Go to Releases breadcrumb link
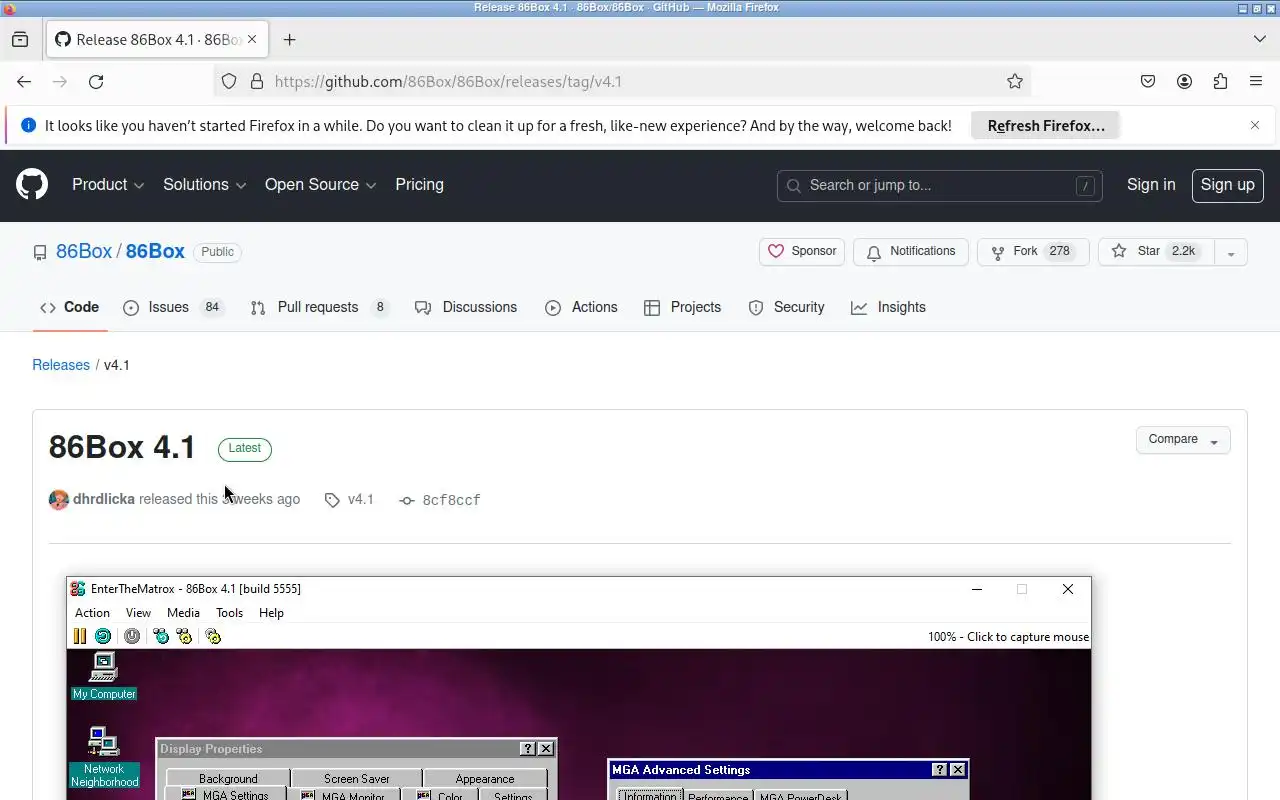Screen dimensions: 1280x800 click(x=61, y=365)
